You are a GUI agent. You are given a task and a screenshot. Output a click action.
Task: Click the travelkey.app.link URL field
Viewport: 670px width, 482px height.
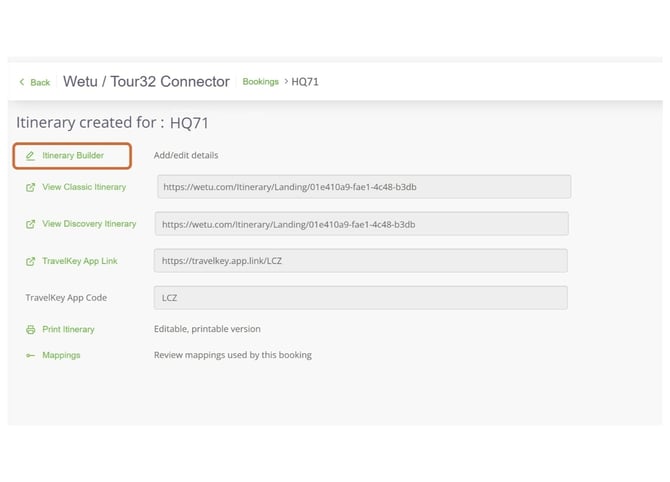click(361, 261)
